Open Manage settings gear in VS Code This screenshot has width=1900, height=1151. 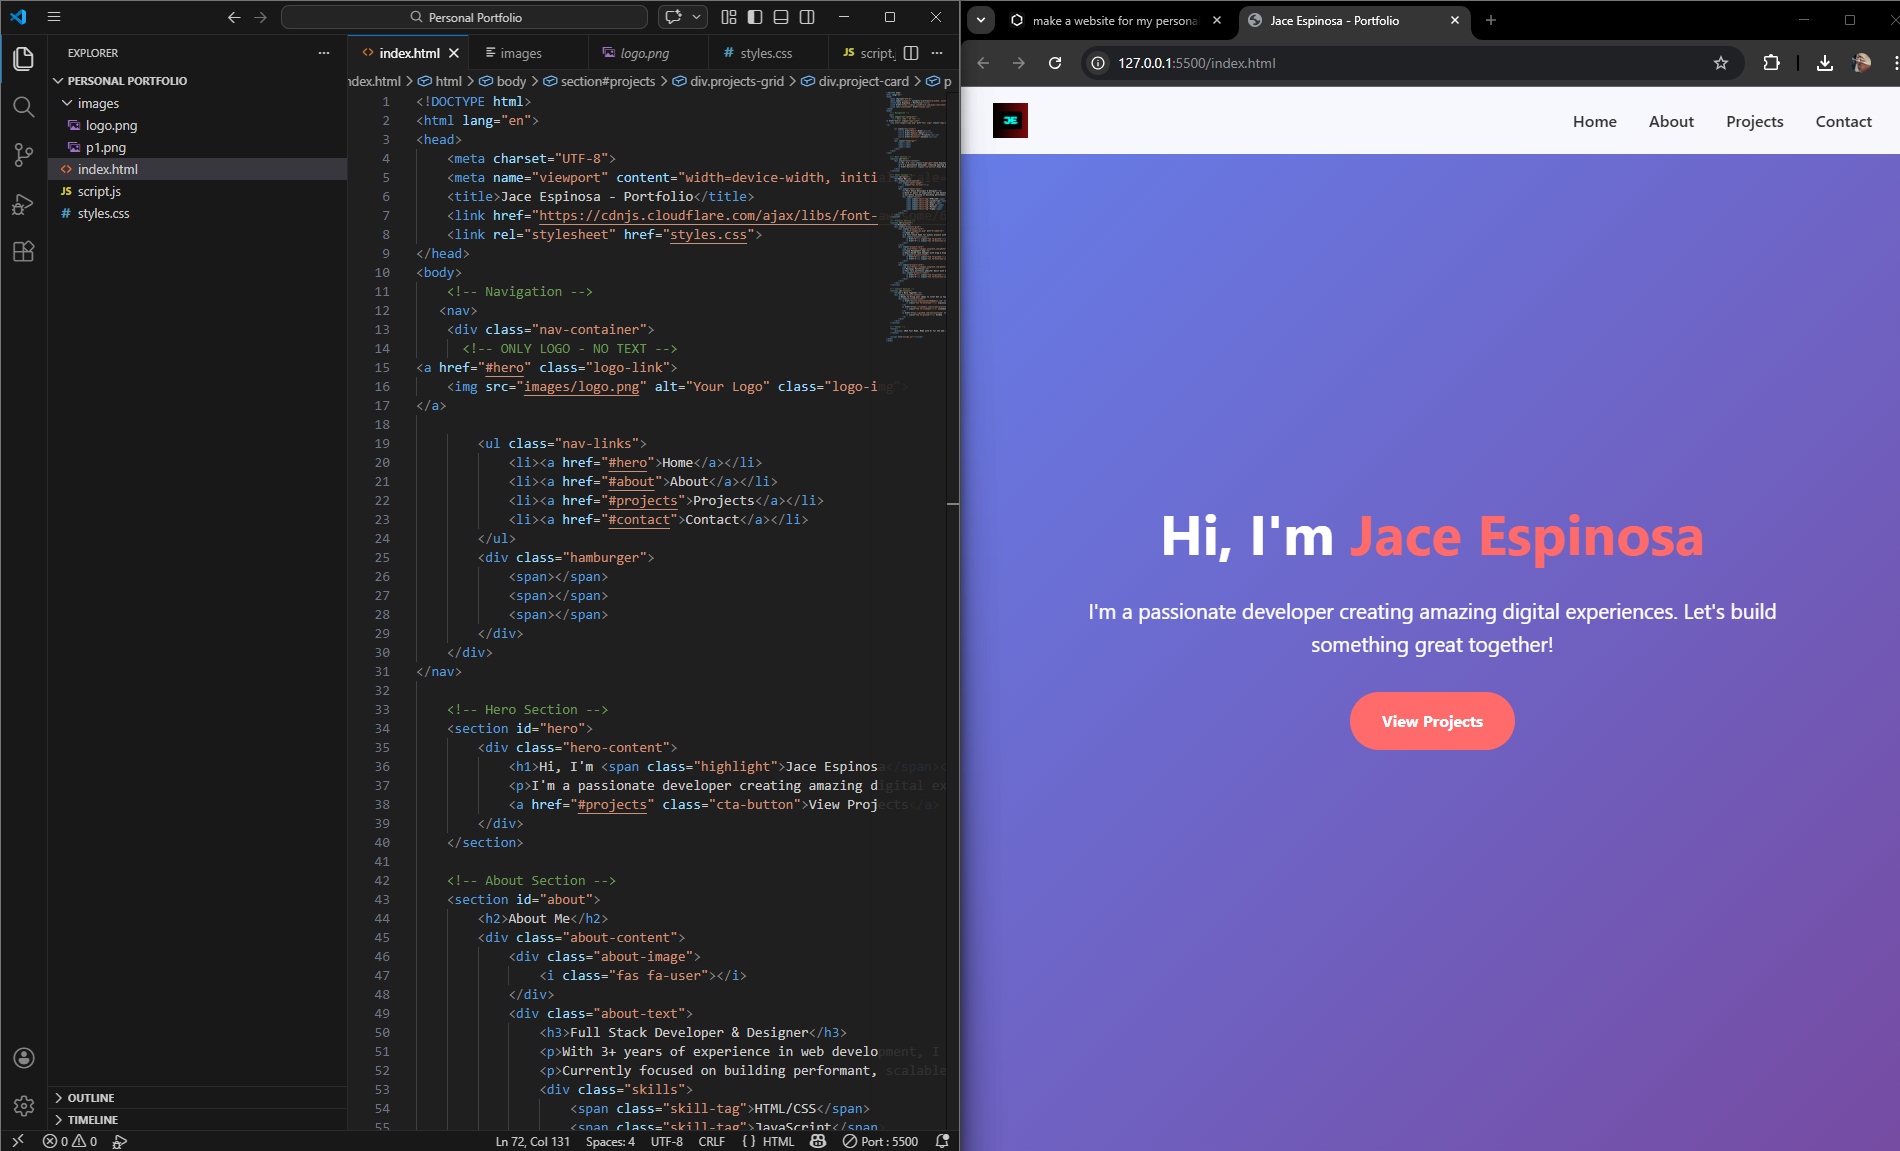point(24,1106)
